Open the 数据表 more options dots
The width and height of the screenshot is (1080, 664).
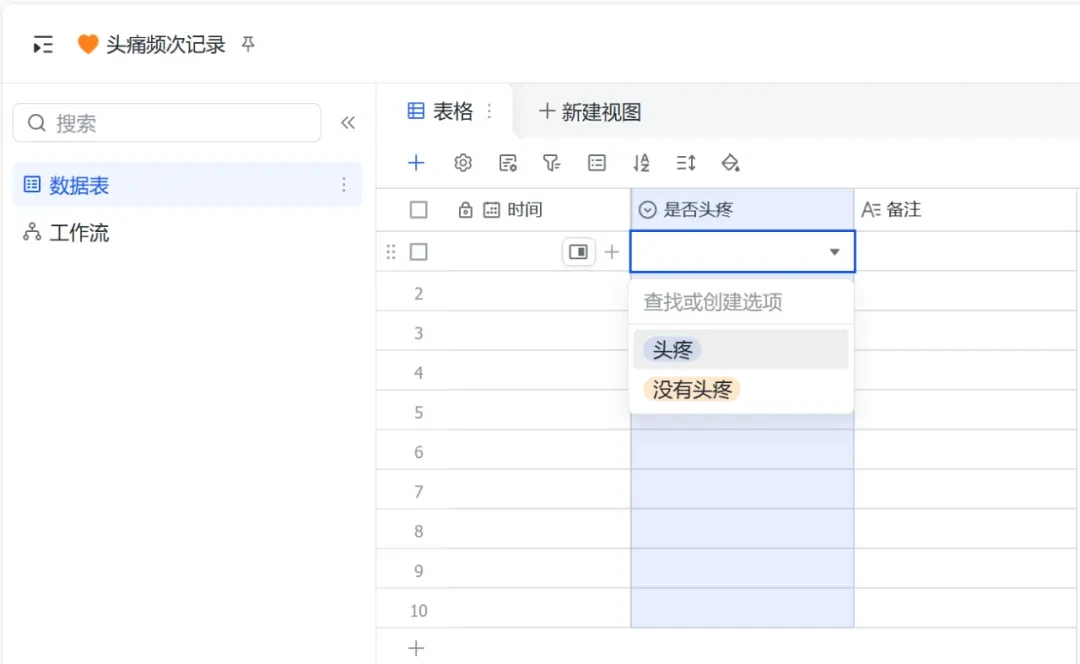click(x=344, y=185)
